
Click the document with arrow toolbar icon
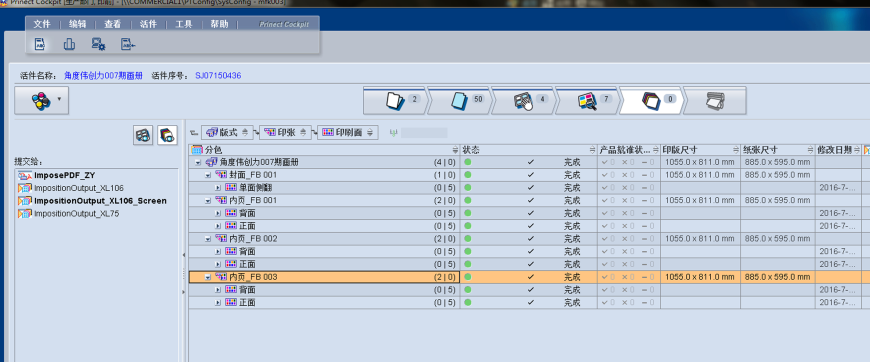pyautogui.click(x=128, y=44)
